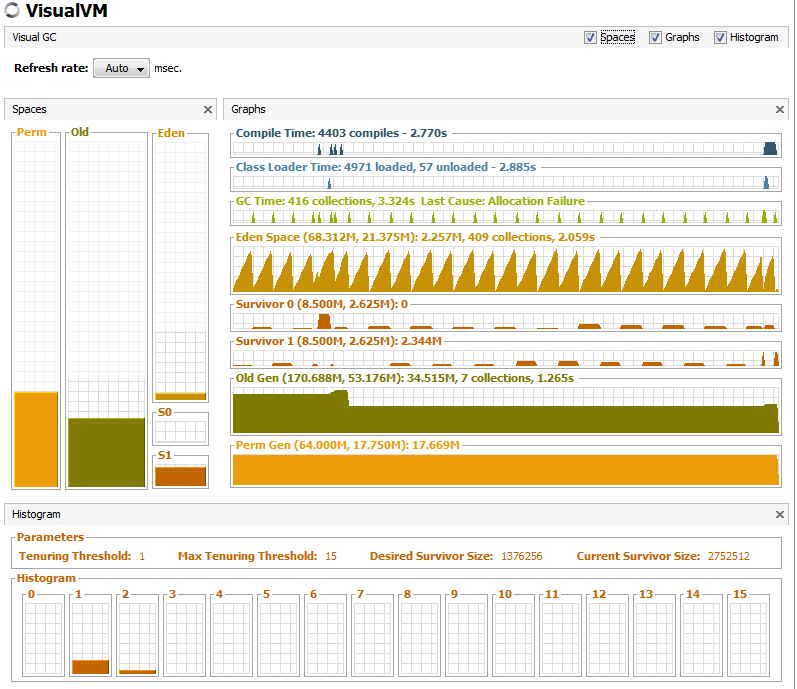Click the 'Perm Gen (64.000M, 17.750M)' label
Viewport: 797px width, 689px height.
322,446
